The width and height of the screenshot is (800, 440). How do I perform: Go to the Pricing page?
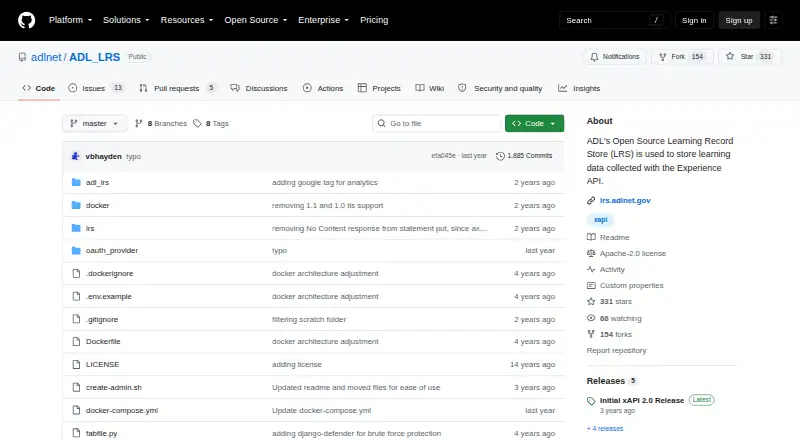coord(374,20)
